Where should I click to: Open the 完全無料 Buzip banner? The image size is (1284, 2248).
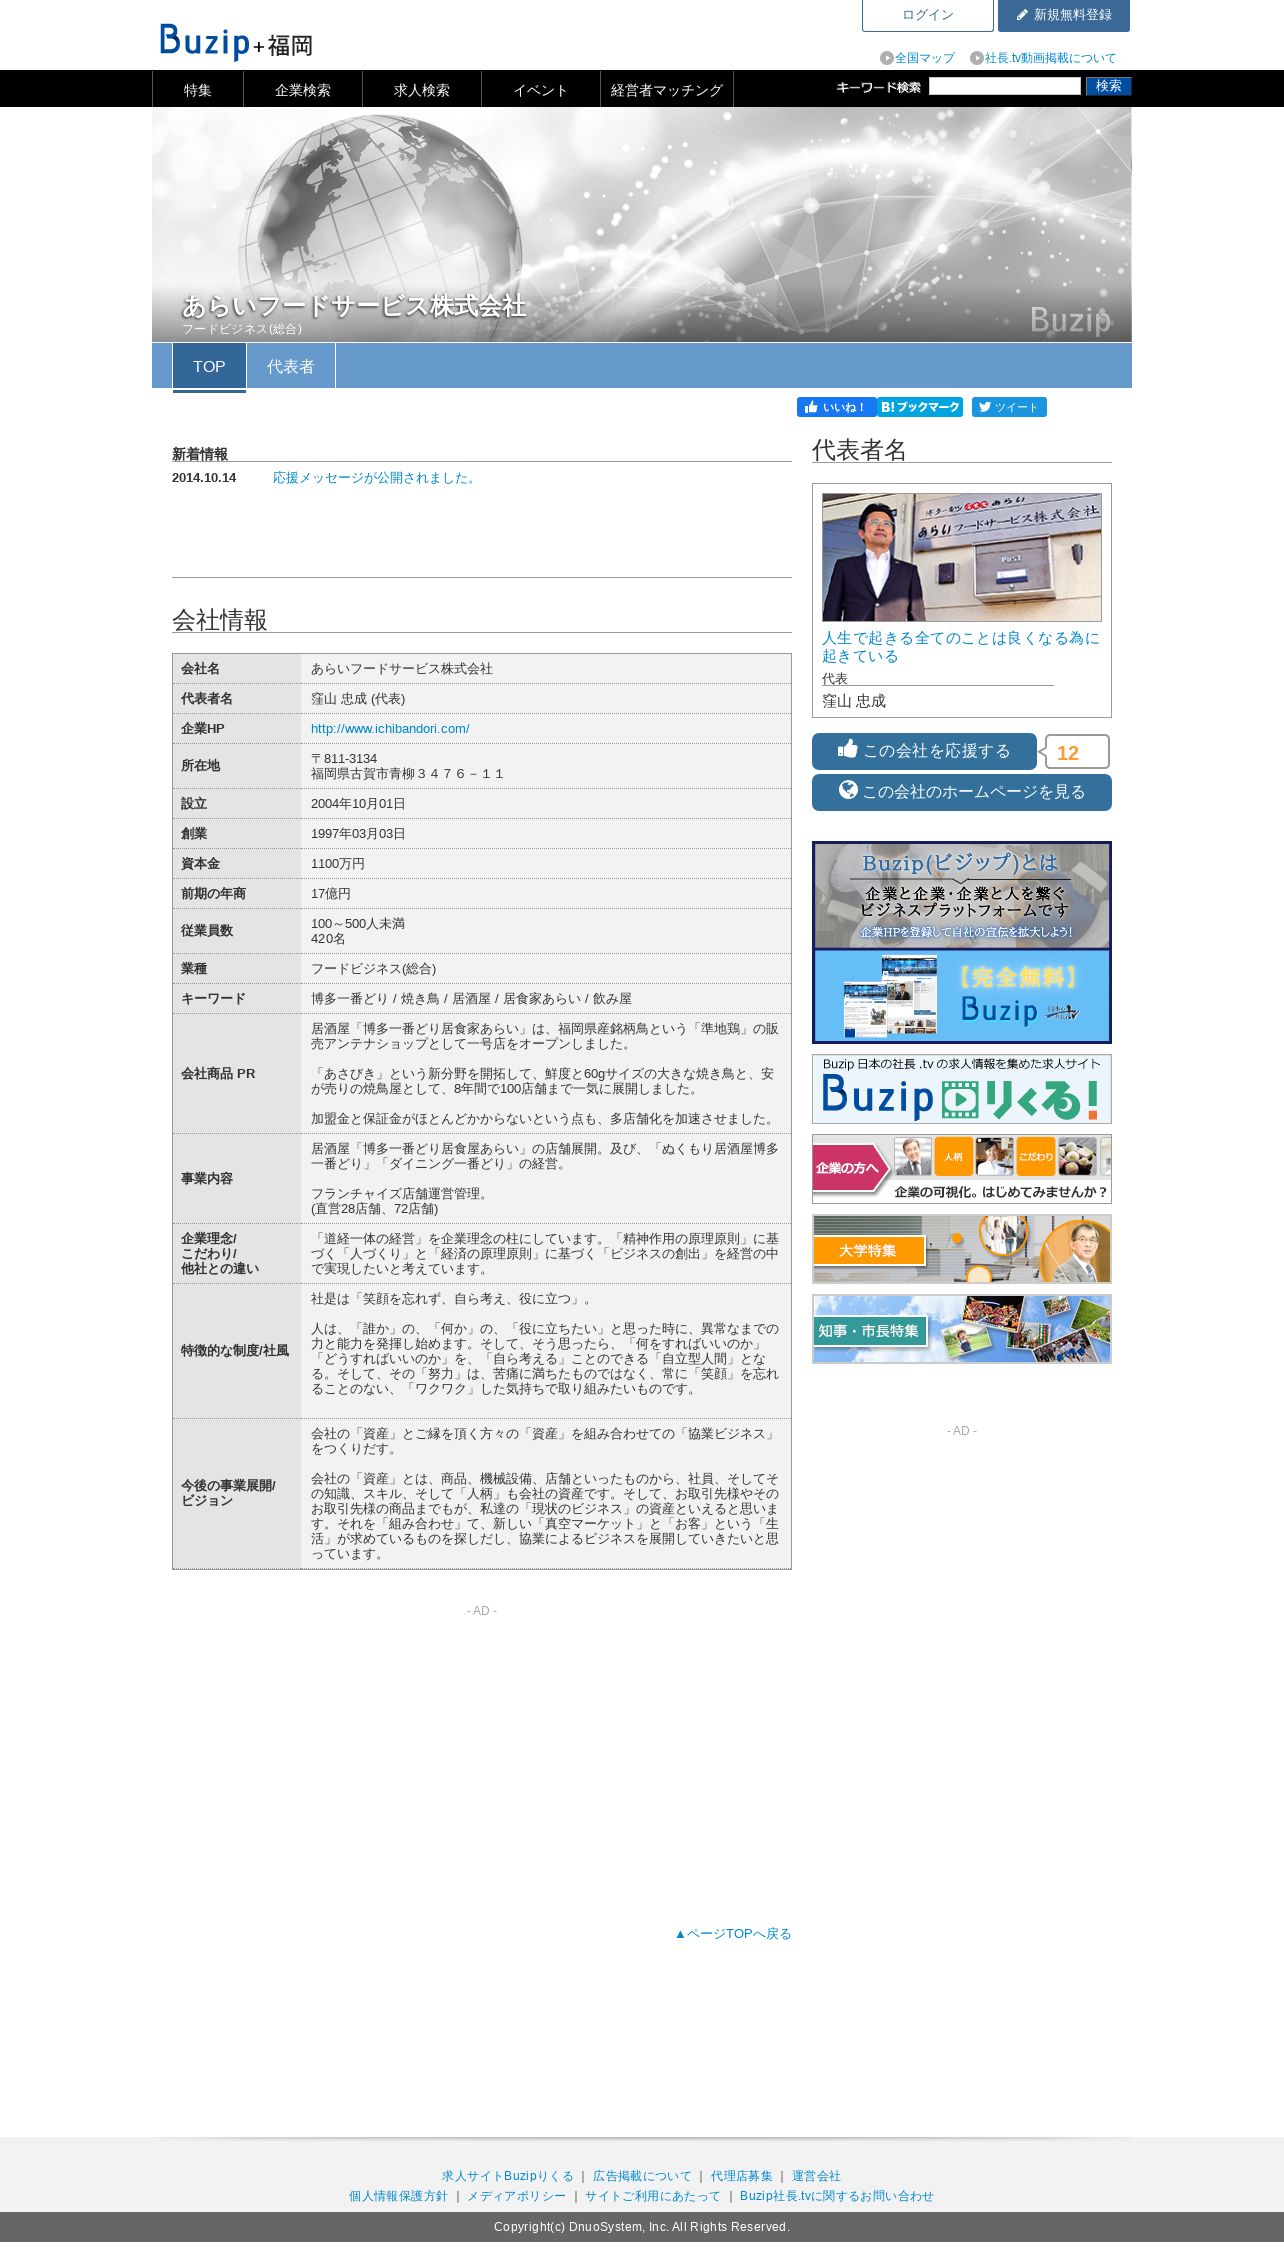point(962,996)
